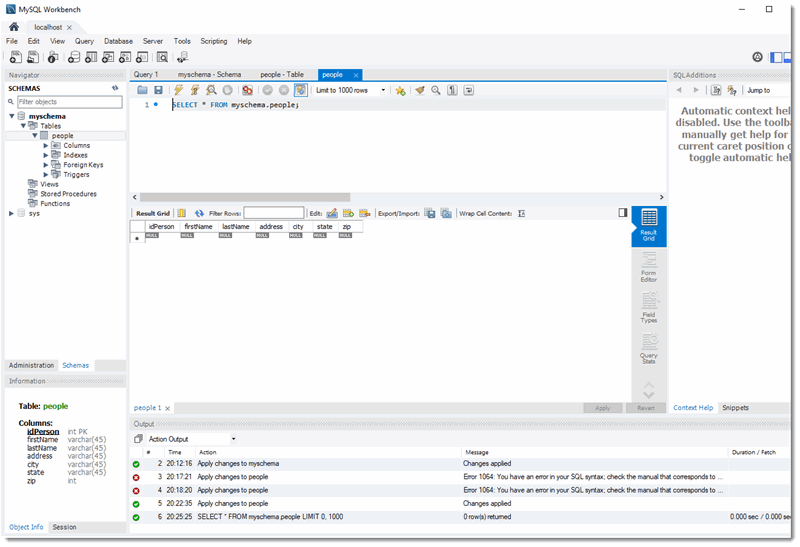The width and height of the screenshot is (800, 547).
Task: Open Form Editor view
Action: [648, 267]
